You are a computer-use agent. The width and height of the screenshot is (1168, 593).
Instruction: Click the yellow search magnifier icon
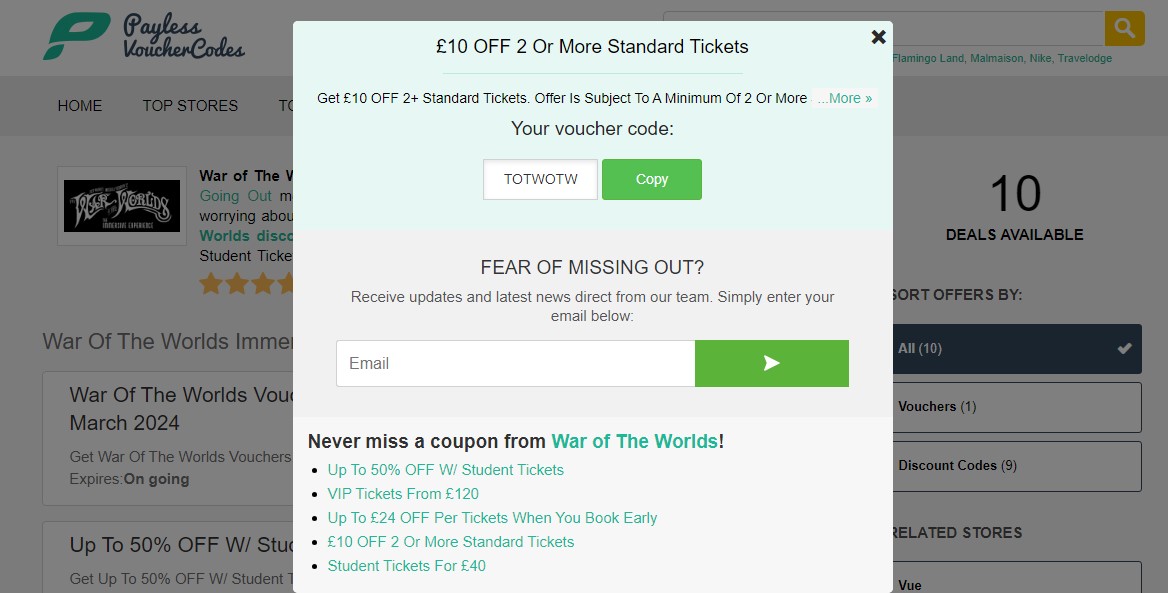tap(1124, 28)
